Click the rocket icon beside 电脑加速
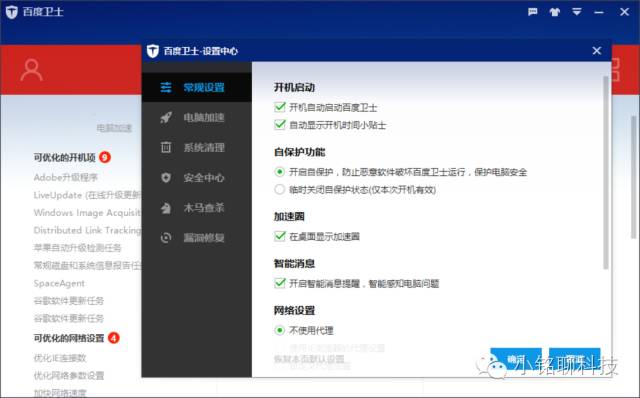The width and height of the screenshot is (640, 398). [166, 118]
